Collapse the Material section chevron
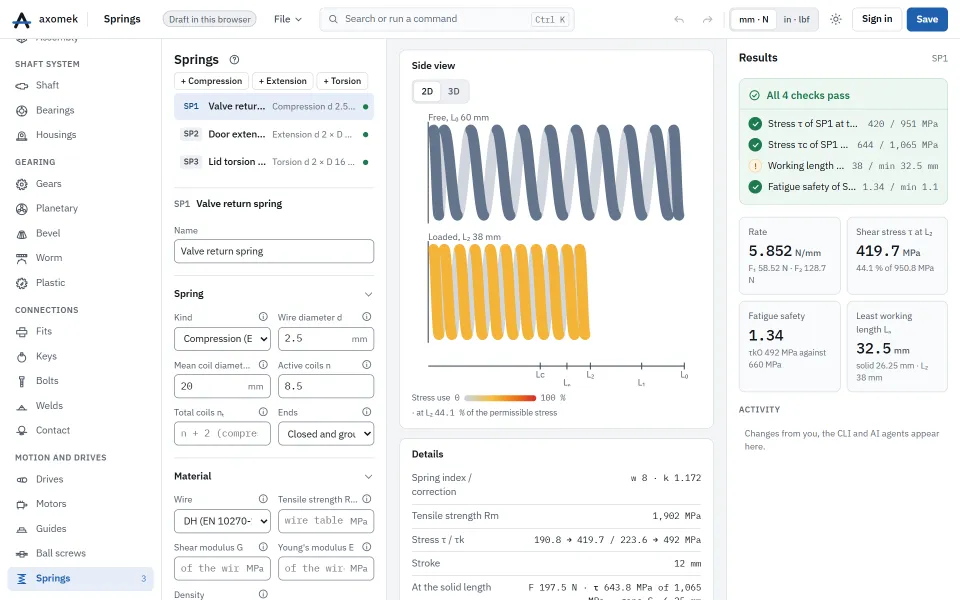Viewport: 960px width, 600px height. tap(369, 477)
